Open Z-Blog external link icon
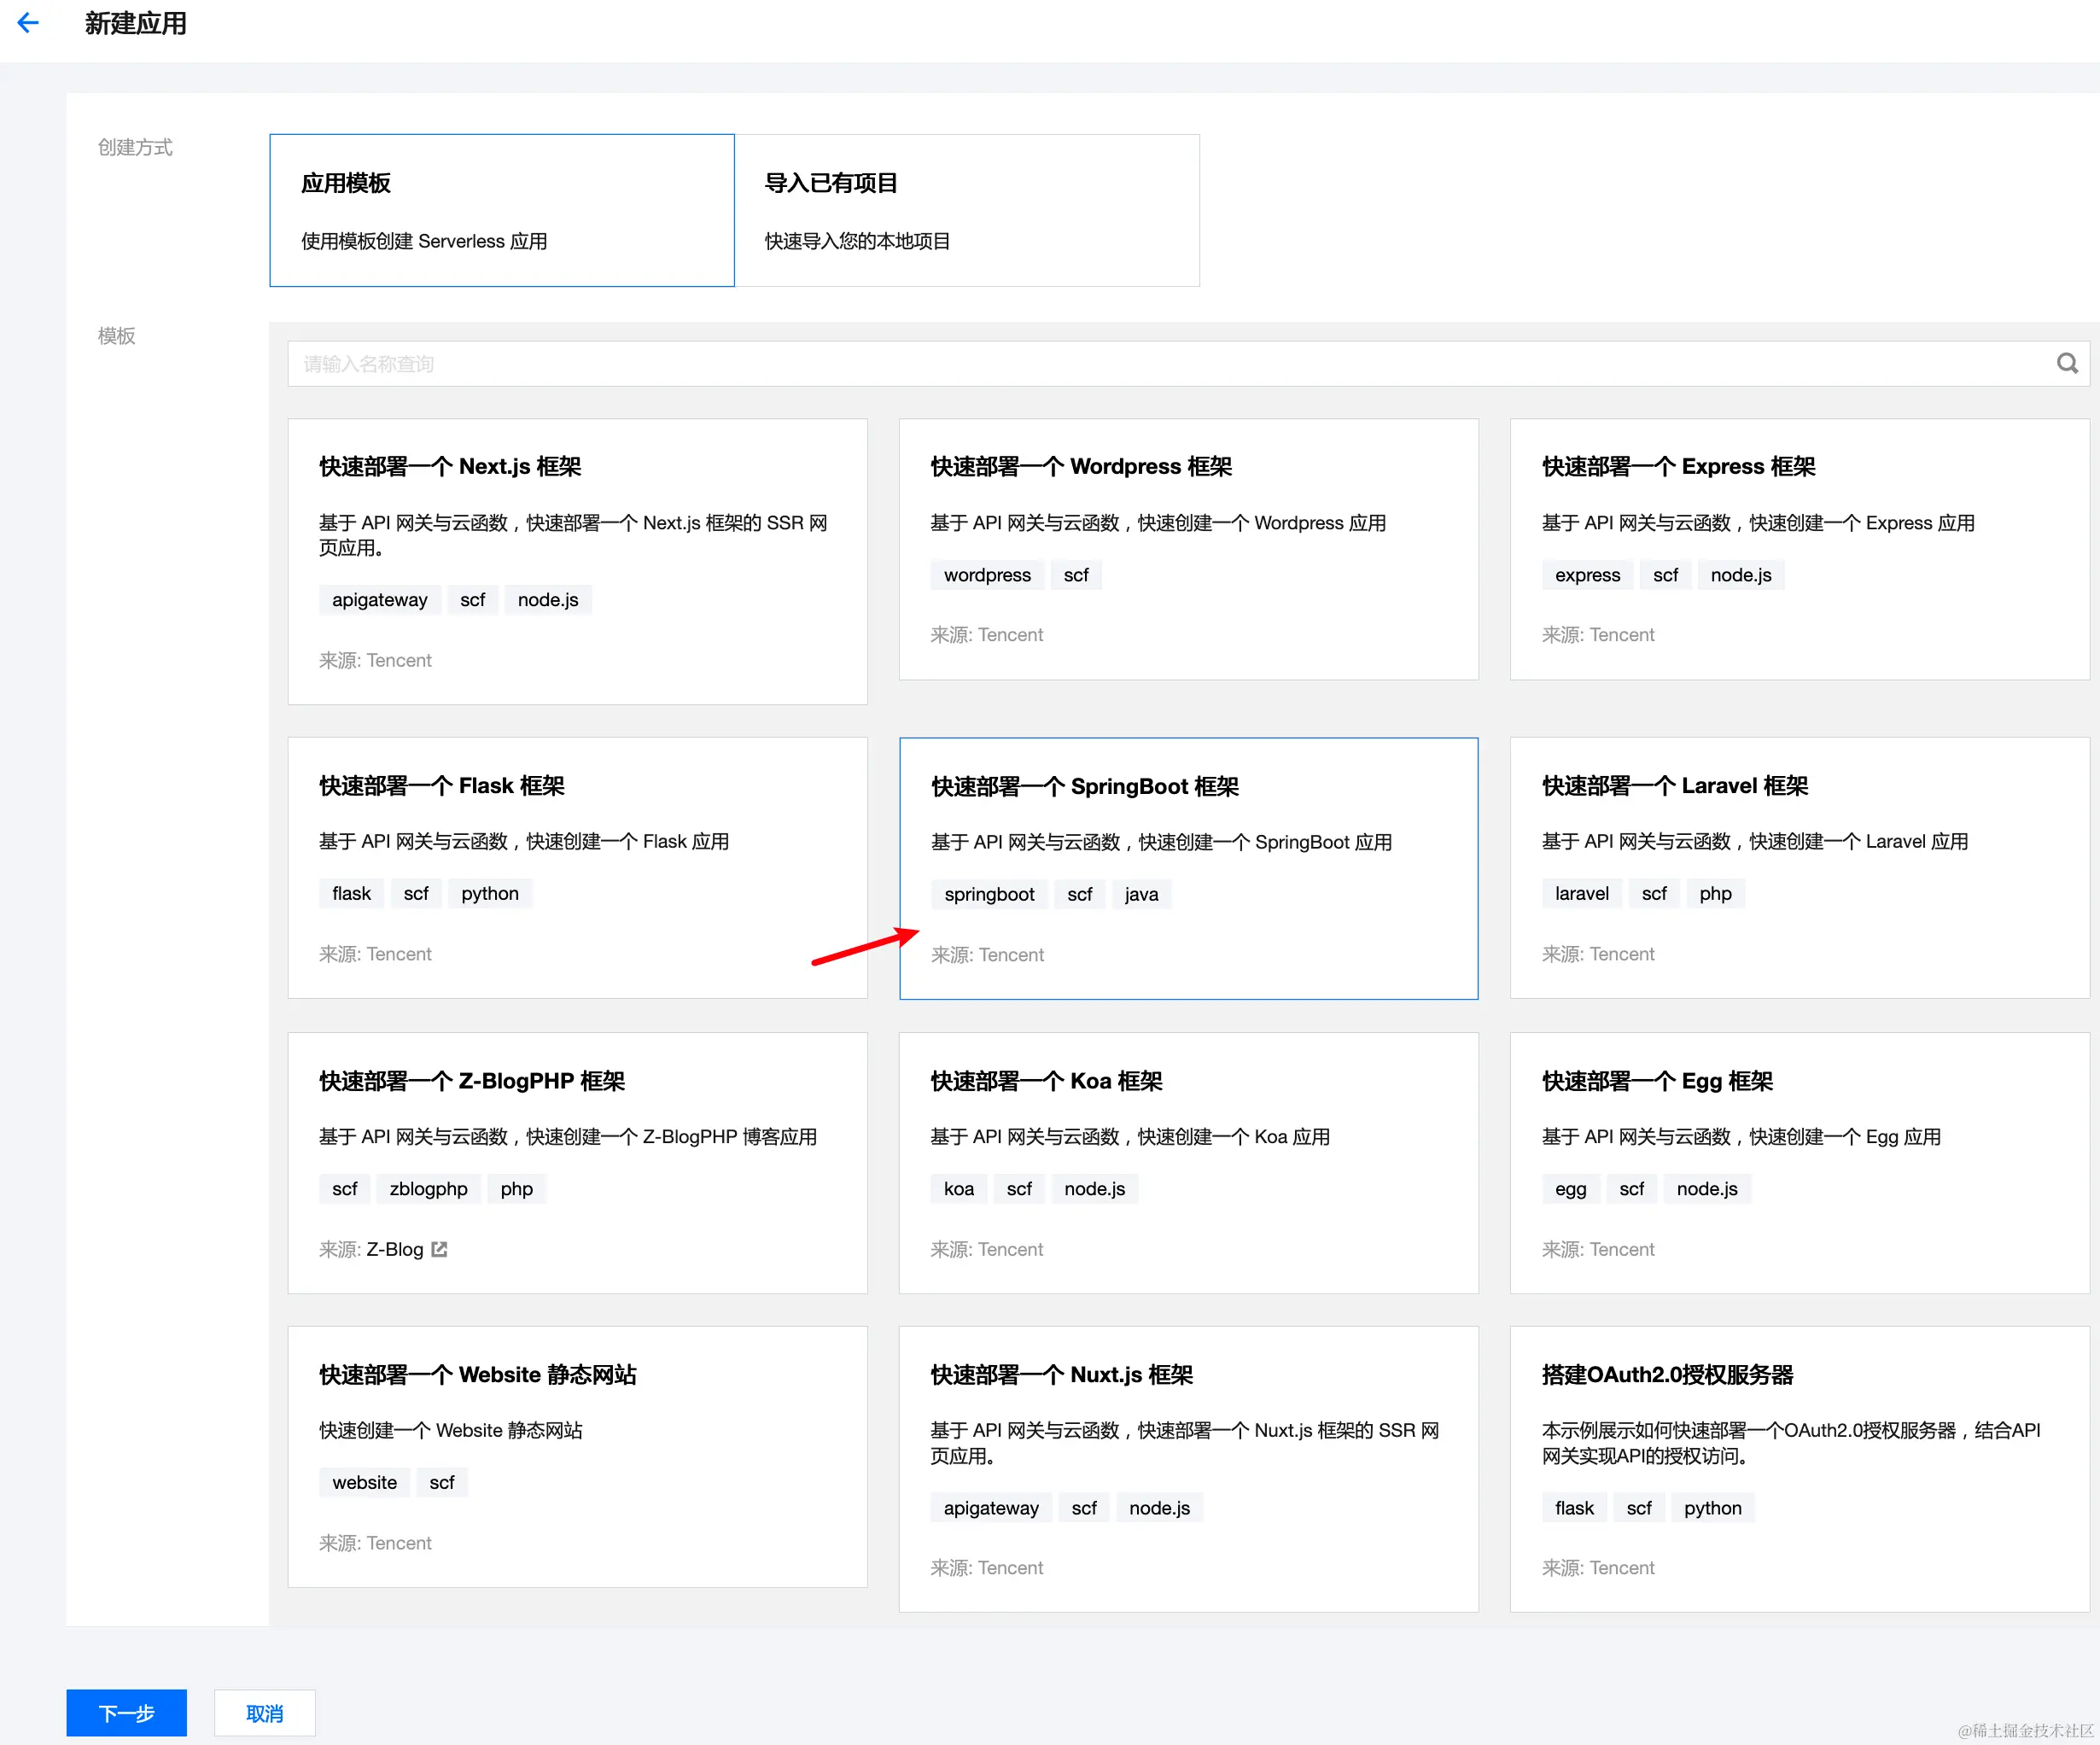2100x1745 pixels. [x=439, y=1249]
